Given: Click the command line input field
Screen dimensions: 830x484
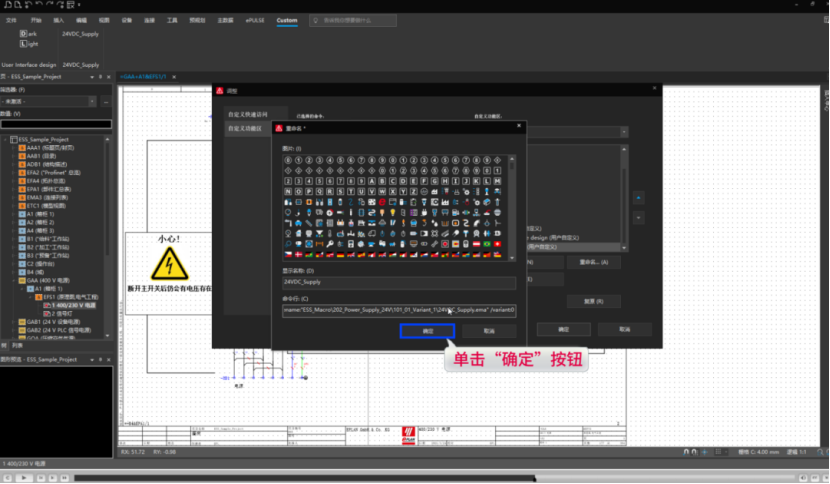Looking at the screenshot, I should tap(399, 310).
